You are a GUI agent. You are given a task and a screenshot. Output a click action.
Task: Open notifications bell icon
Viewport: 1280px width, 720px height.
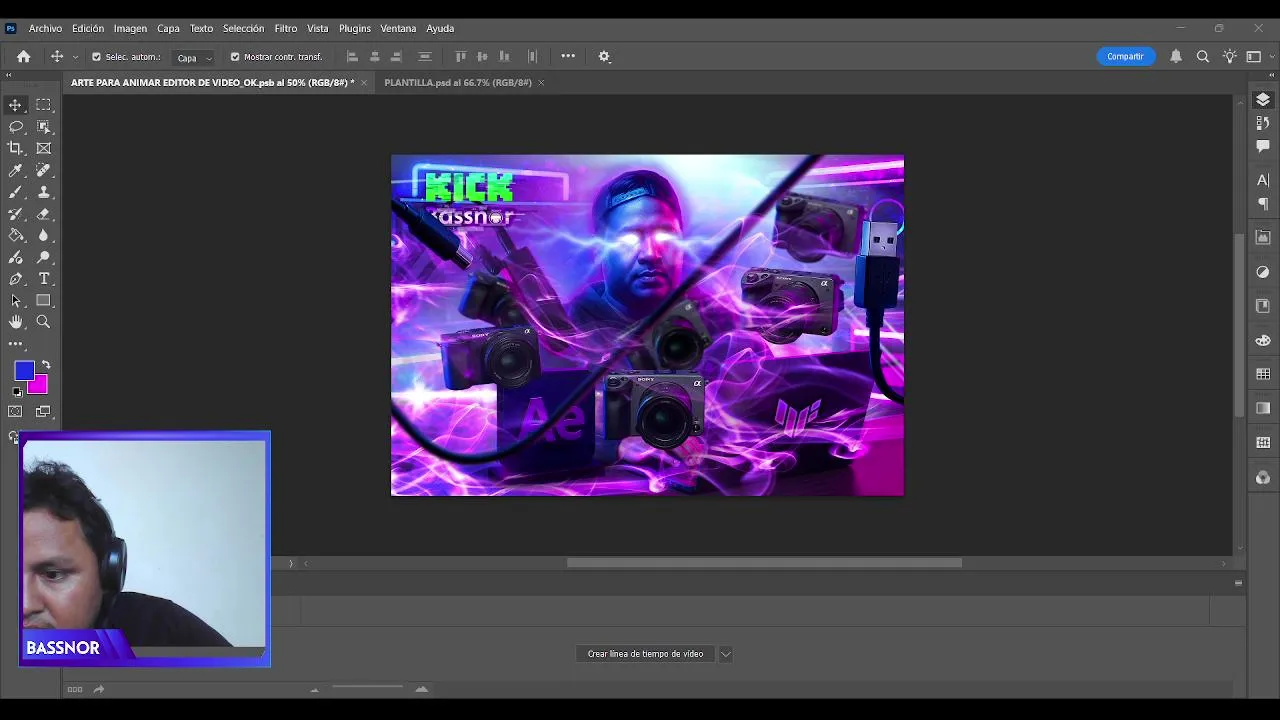click(x=1176, y=57)
